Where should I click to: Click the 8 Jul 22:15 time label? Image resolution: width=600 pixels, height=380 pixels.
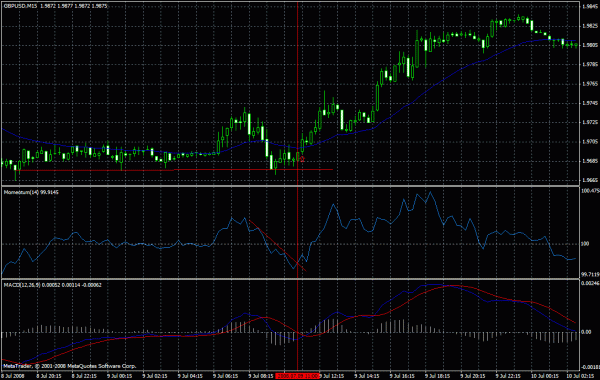pyautogui.click(x=84, y=376)
